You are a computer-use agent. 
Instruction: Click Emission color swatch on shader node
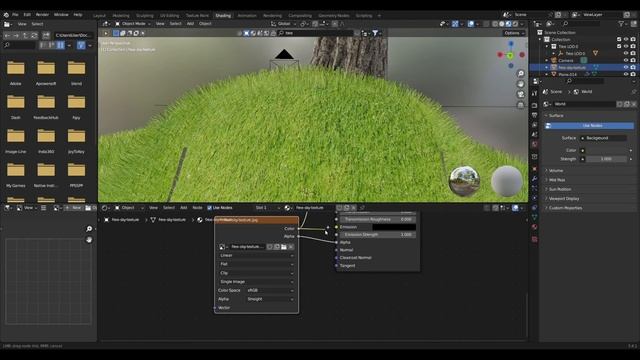[394, 227]
